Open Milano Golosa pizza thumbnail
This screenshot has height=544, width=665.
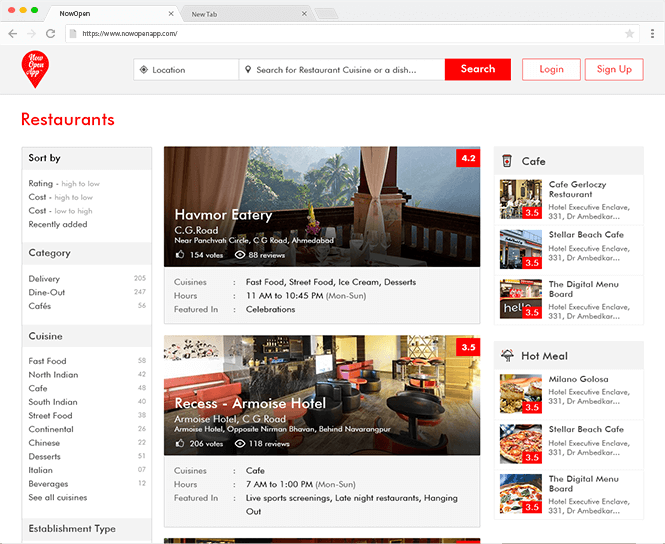(x=520, y=394)
